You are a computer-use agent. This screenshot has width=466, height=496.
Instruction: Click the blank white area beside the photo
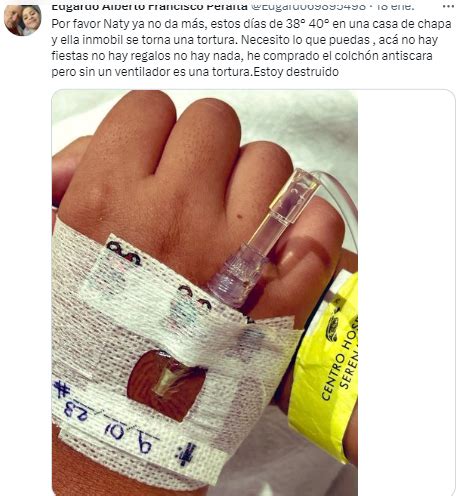pos(406,293)
